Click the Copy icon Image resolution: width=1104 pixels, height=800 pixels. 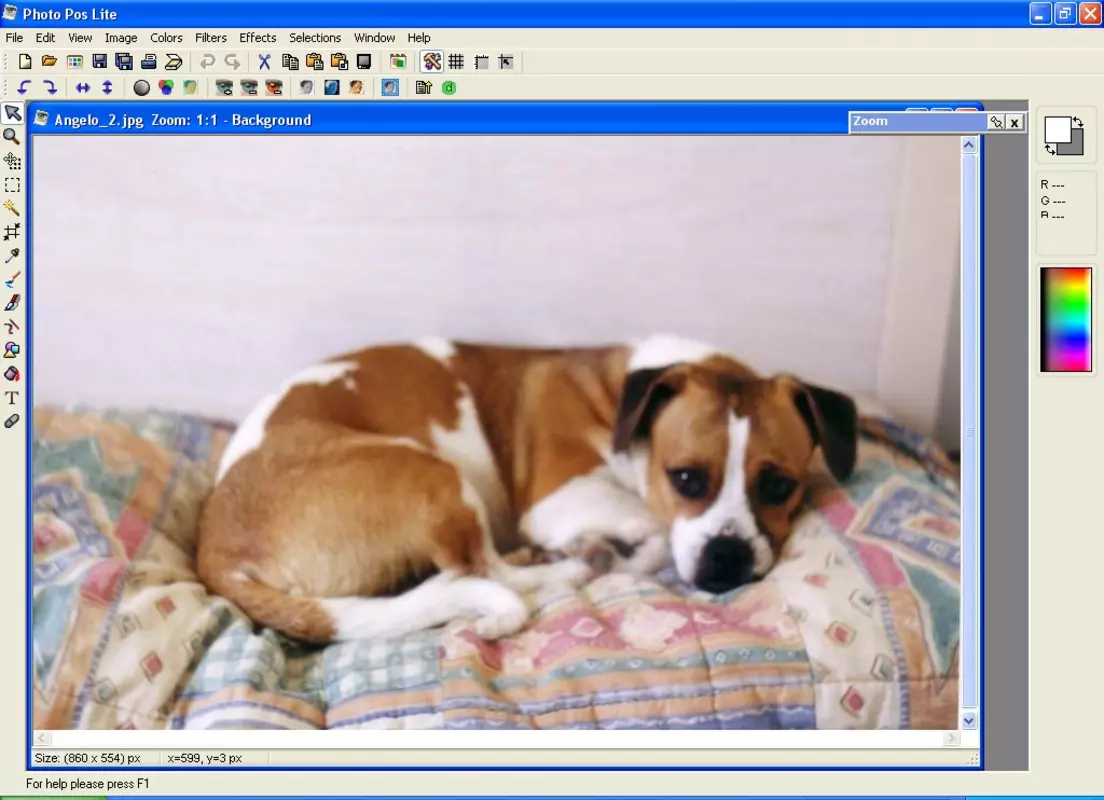[289, 62]
